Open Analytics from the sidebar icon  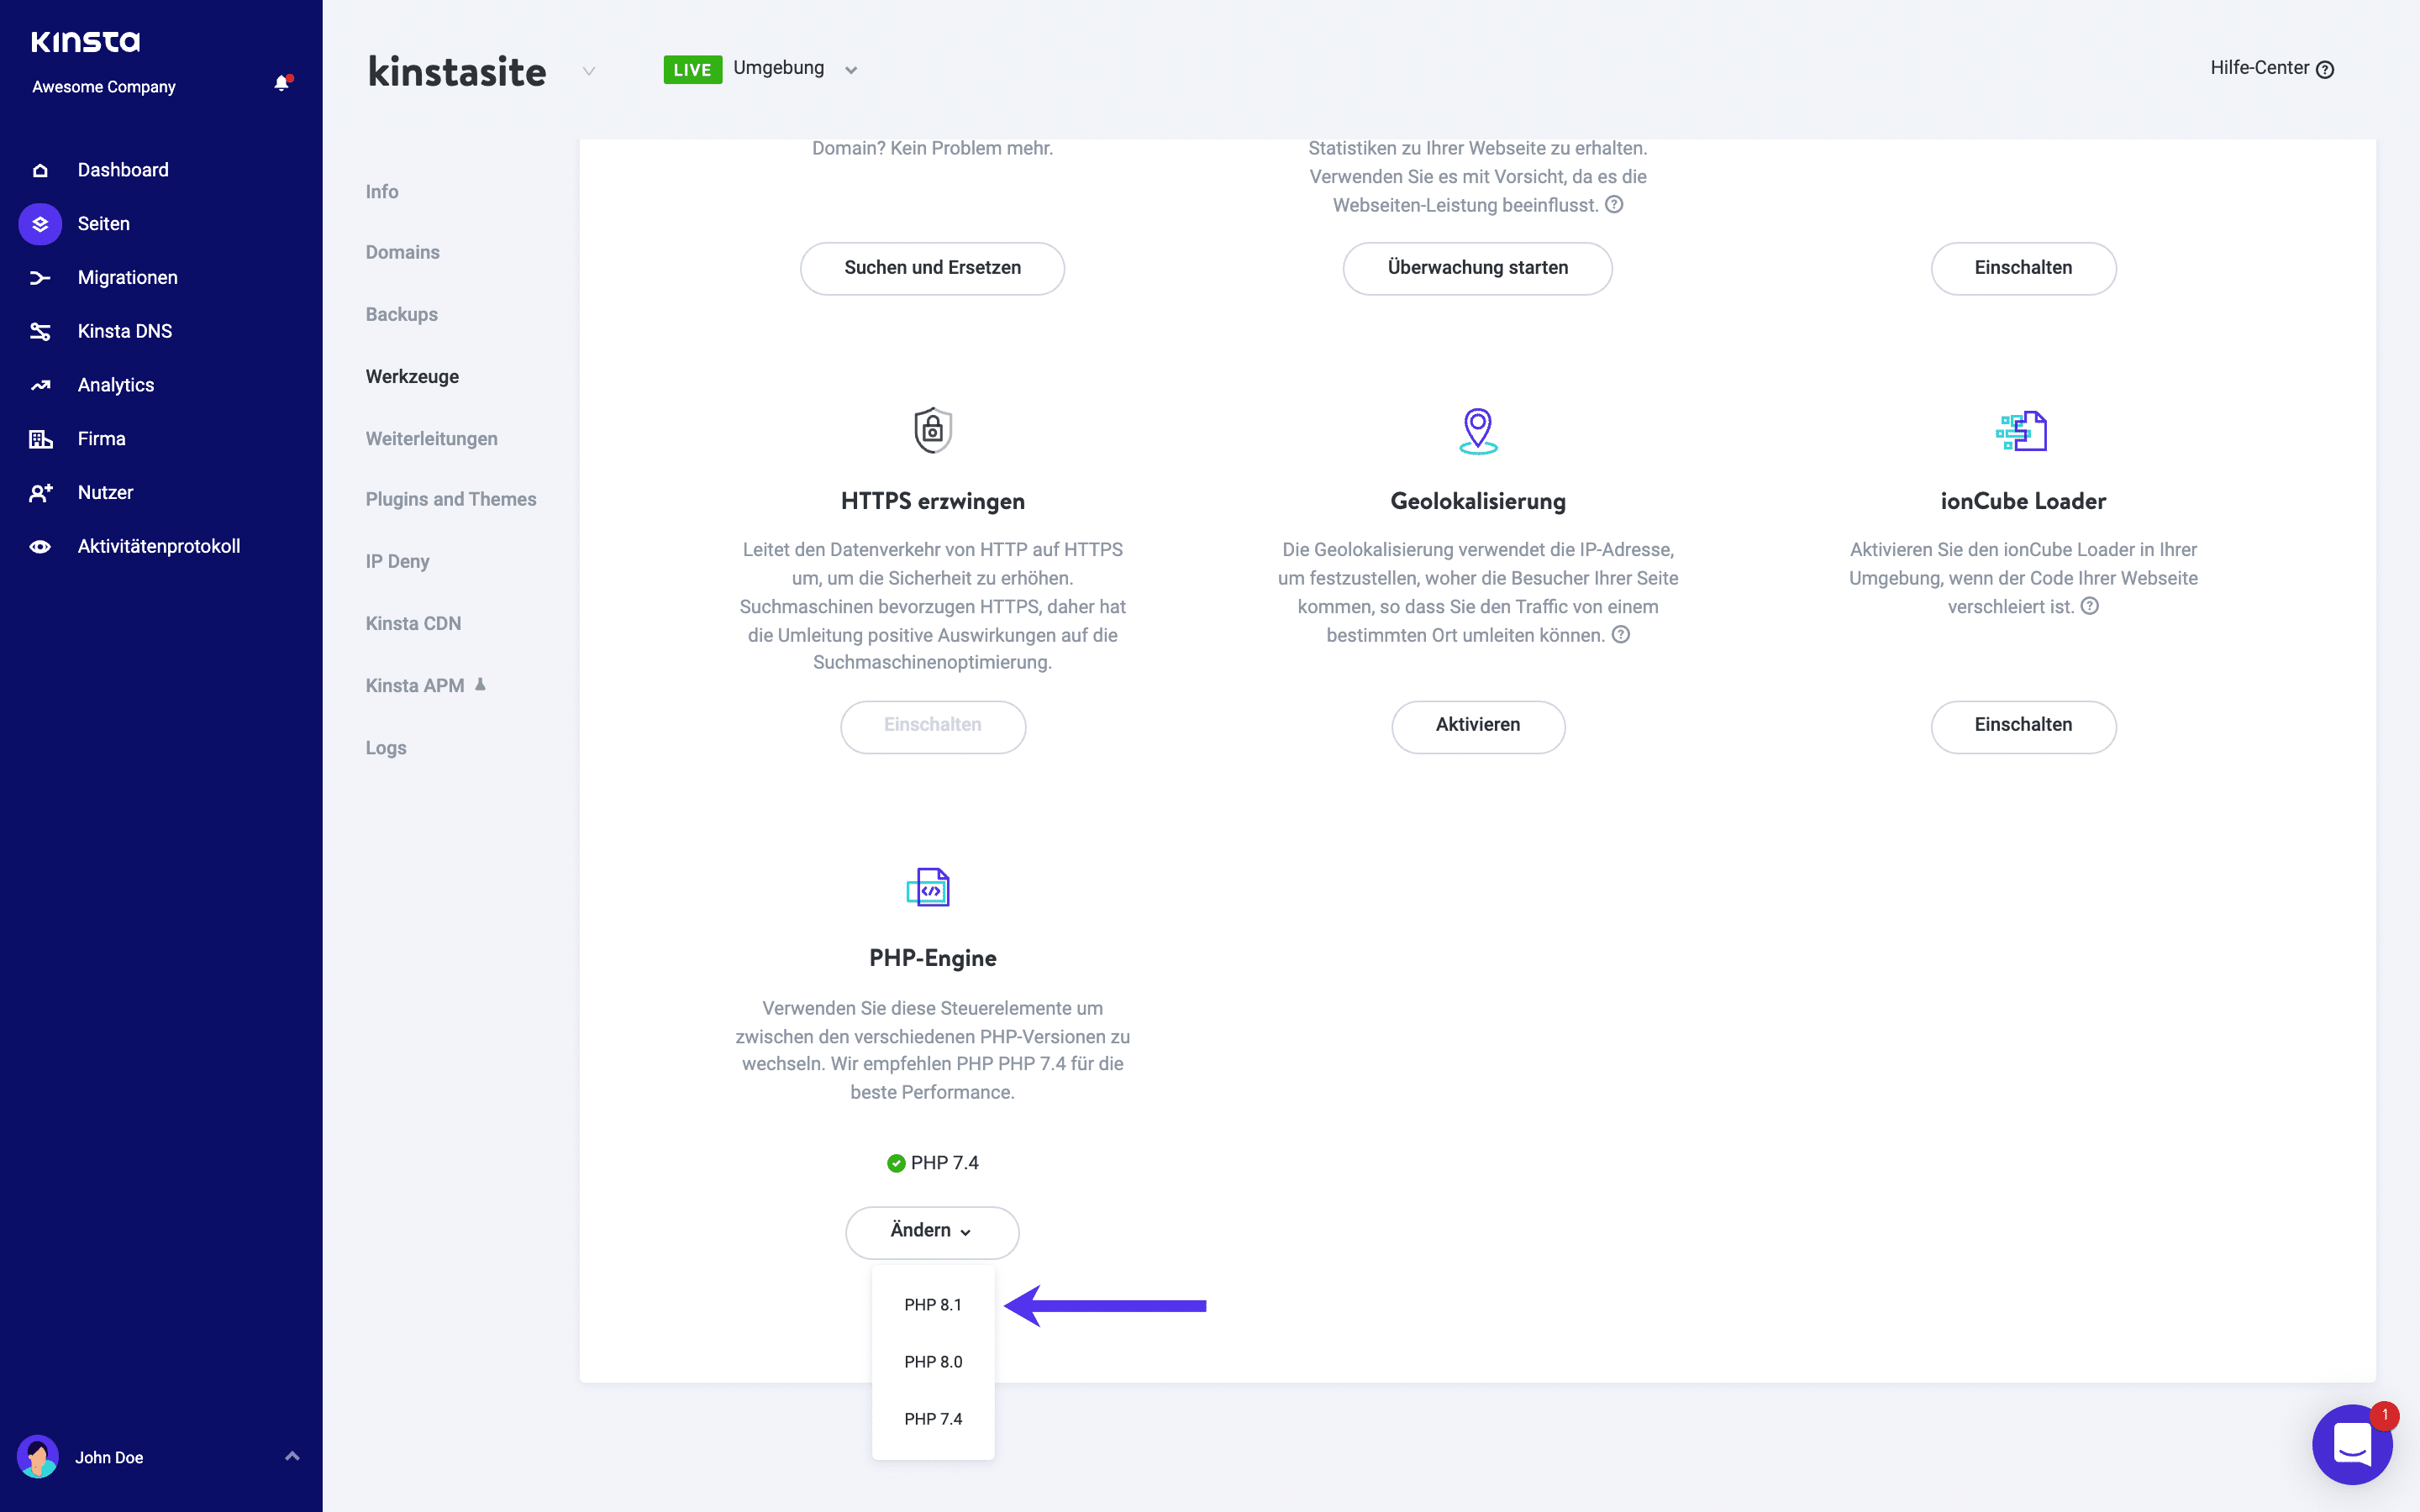(x=40, y=384)
